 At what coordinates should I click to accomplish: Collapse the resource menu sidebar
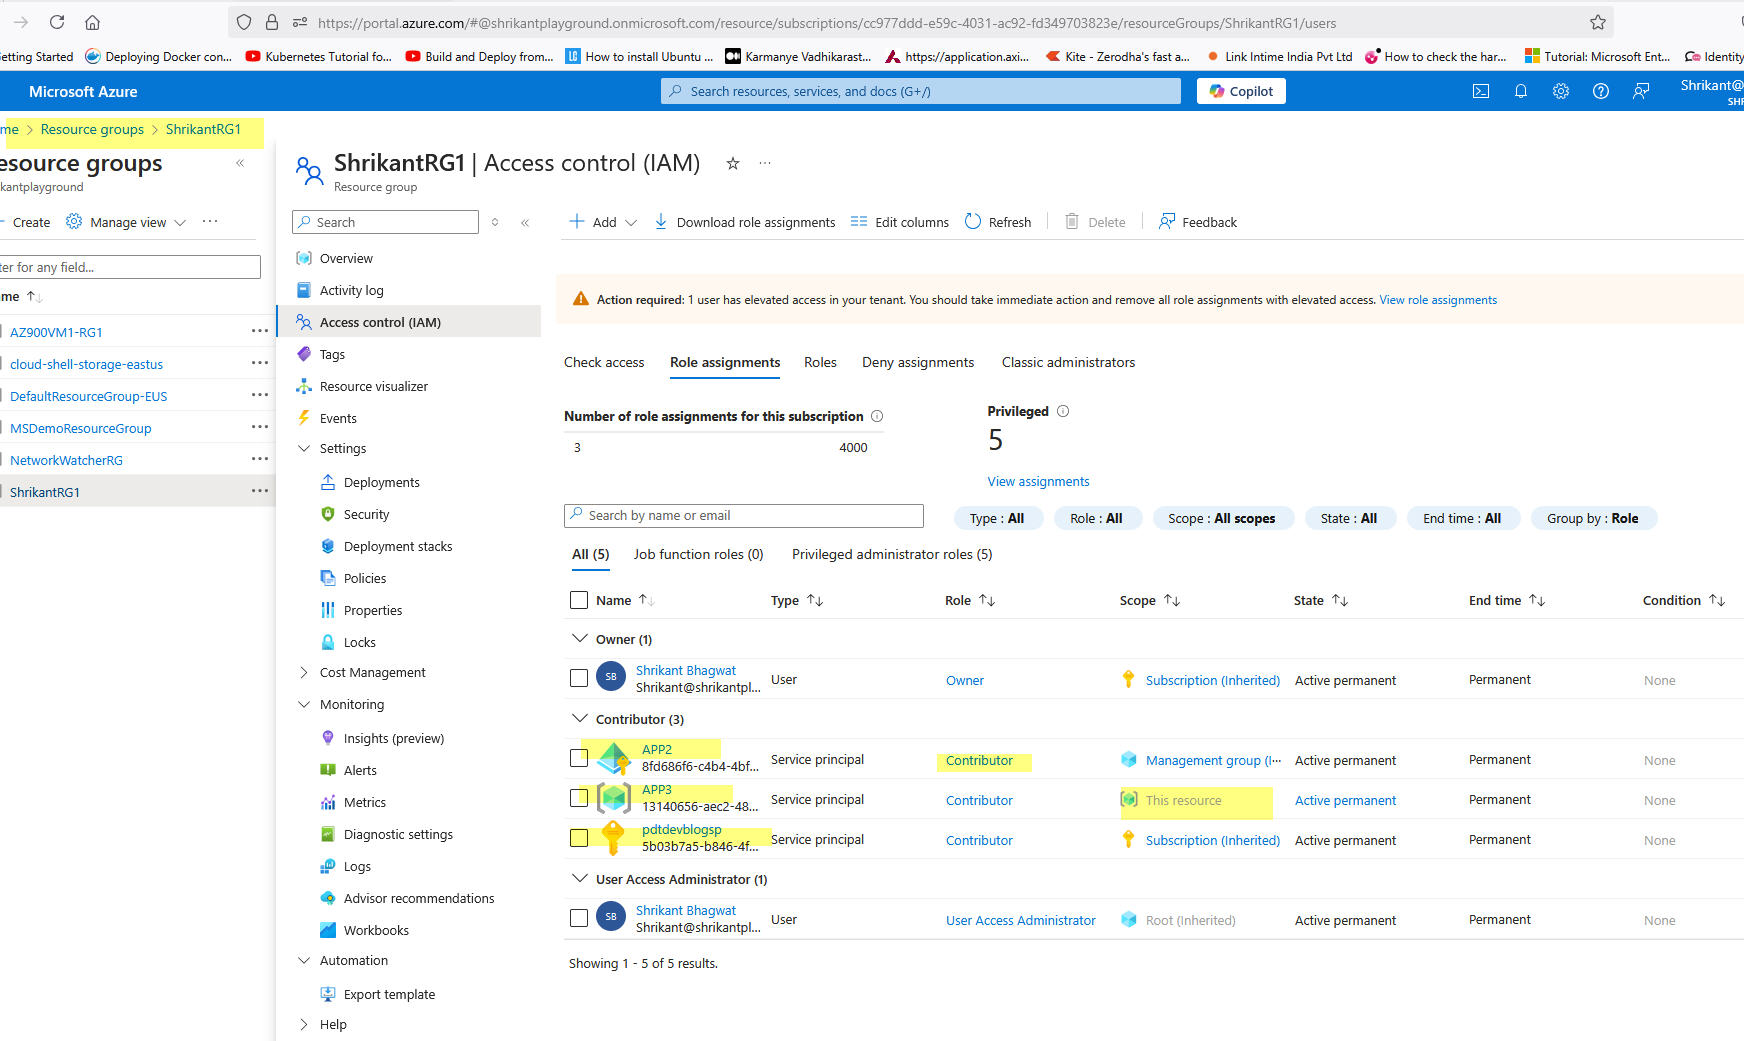[x=525, y=223]
